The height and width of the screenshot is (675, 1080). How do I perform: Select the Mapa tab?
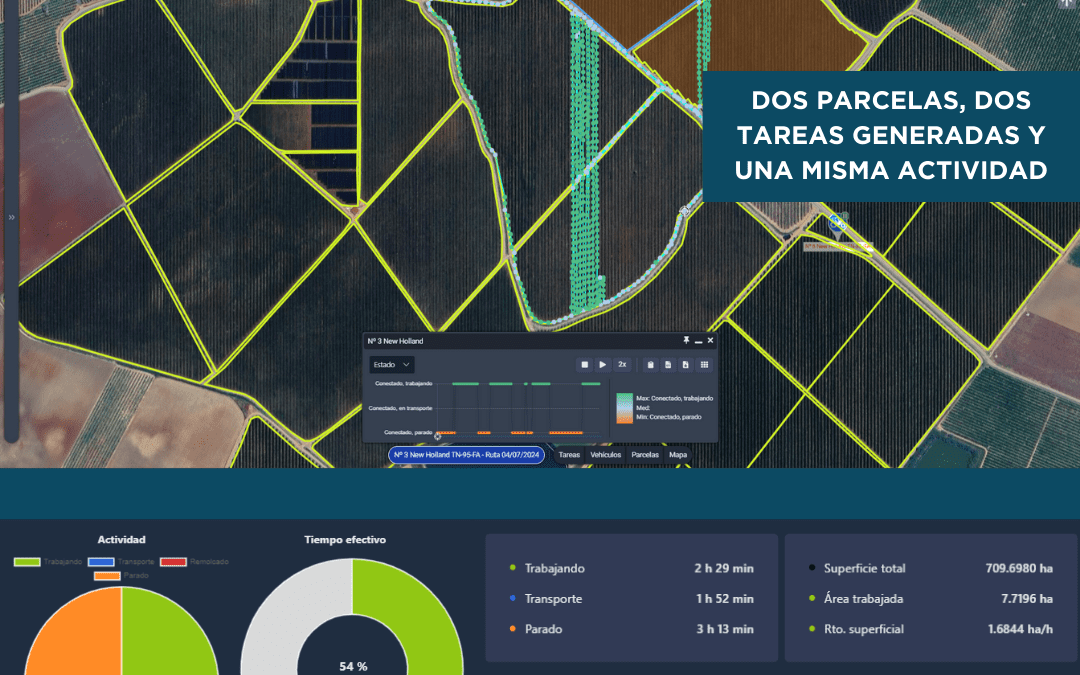(678, 455)
